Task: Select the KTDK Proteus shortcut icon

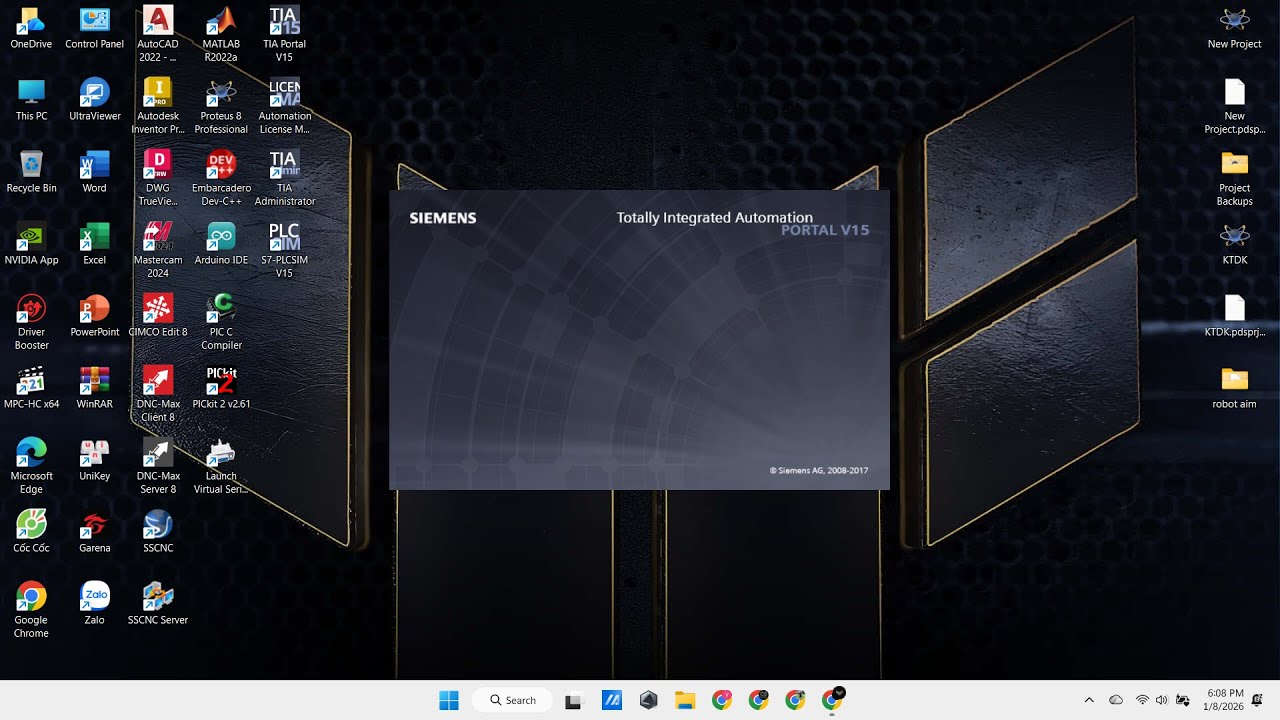Action: point(1234,244)
